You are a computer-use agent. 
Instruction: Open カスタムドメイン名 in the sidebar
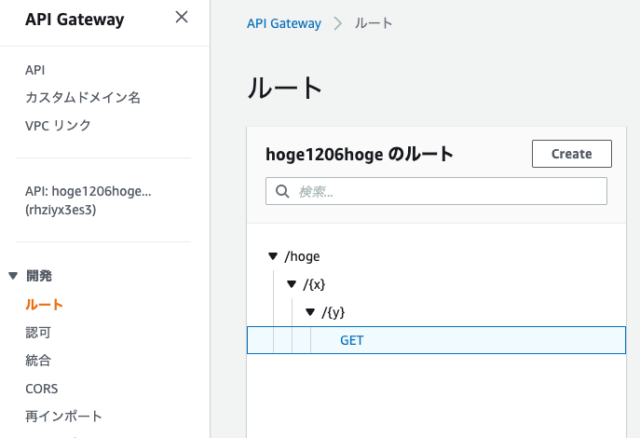(83, 98)
